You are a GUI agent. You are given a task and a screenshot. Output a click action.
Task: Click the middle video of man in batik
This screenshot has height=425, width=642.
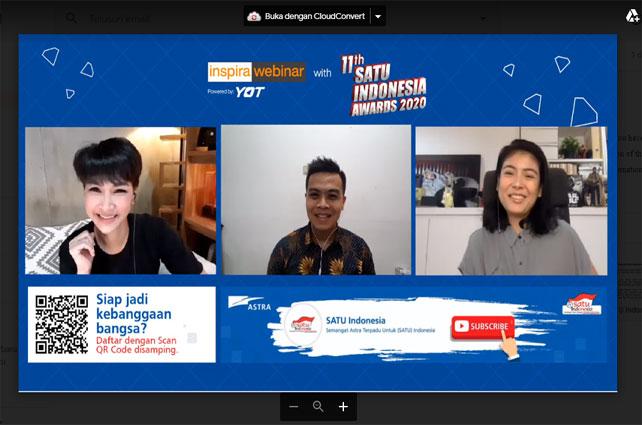click(x=316, y=200)
